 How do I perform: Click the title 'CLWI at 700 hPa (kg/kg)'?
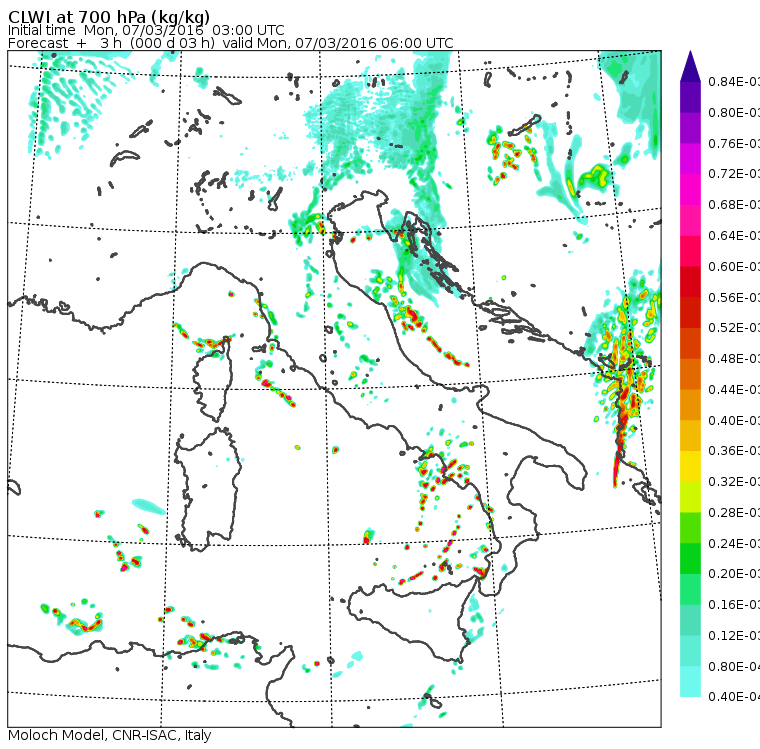pyautogui.click(x=109, y=17)
